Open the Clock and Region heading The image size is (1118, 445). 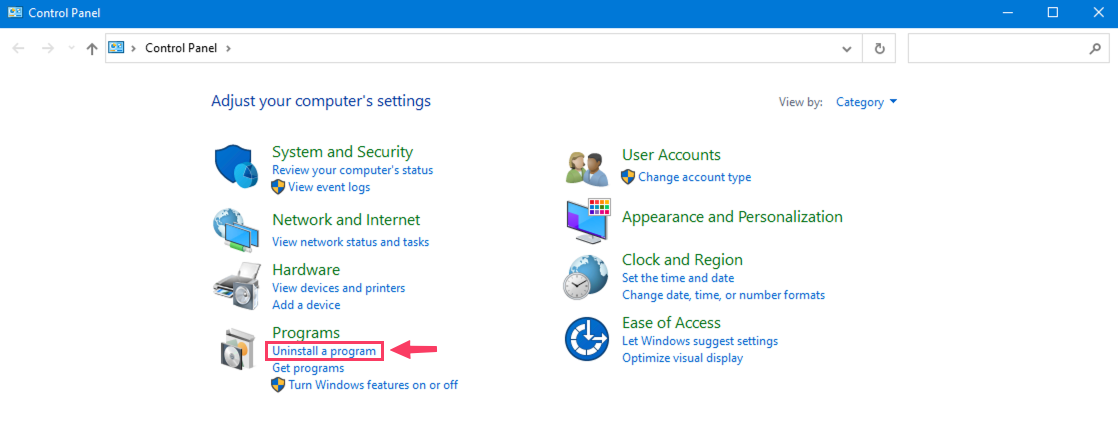(682, 260)
